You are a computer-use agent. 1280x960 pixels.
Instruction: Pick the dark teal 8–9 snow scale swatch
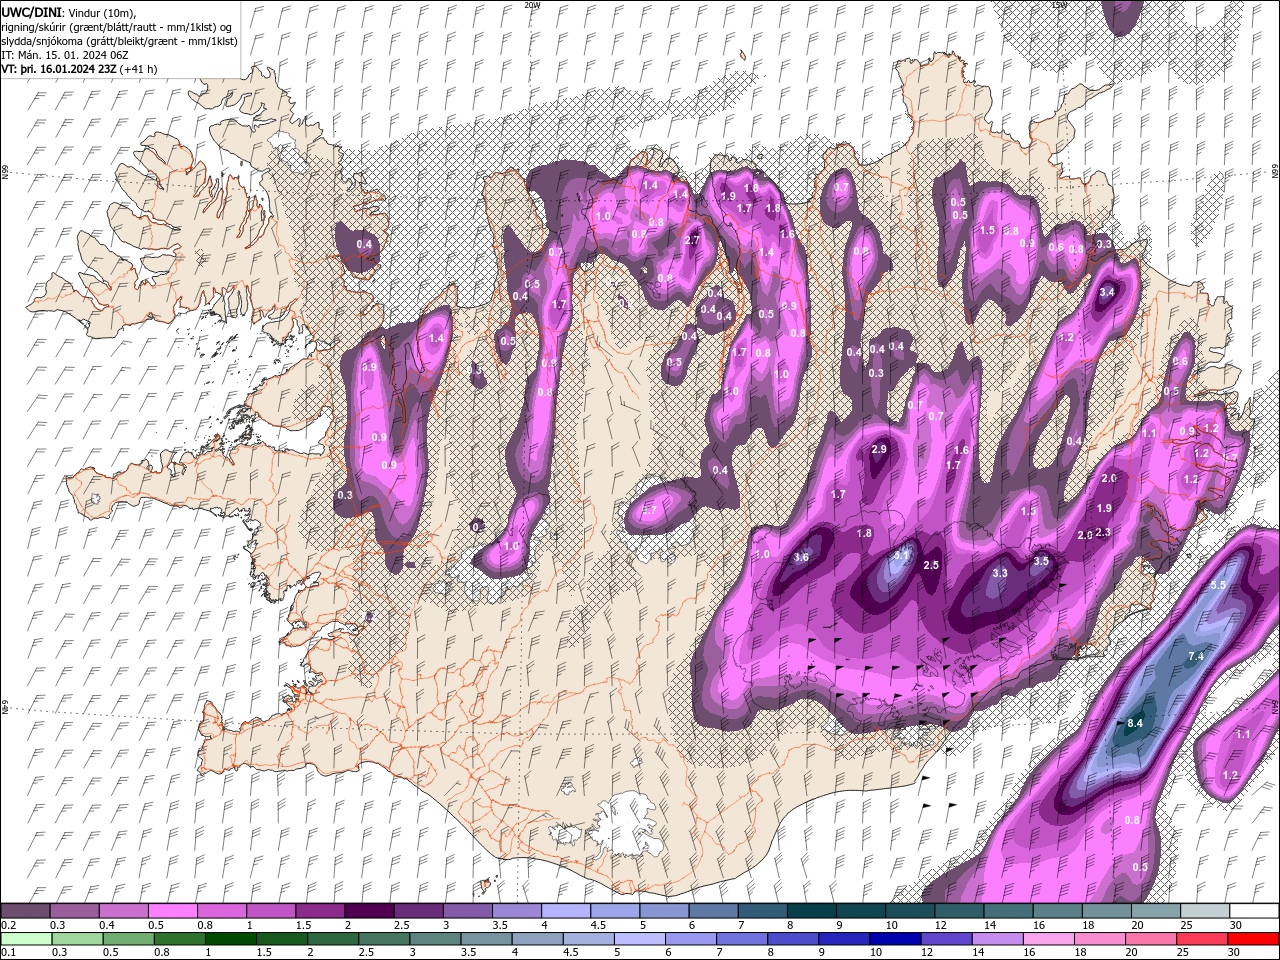811,911
